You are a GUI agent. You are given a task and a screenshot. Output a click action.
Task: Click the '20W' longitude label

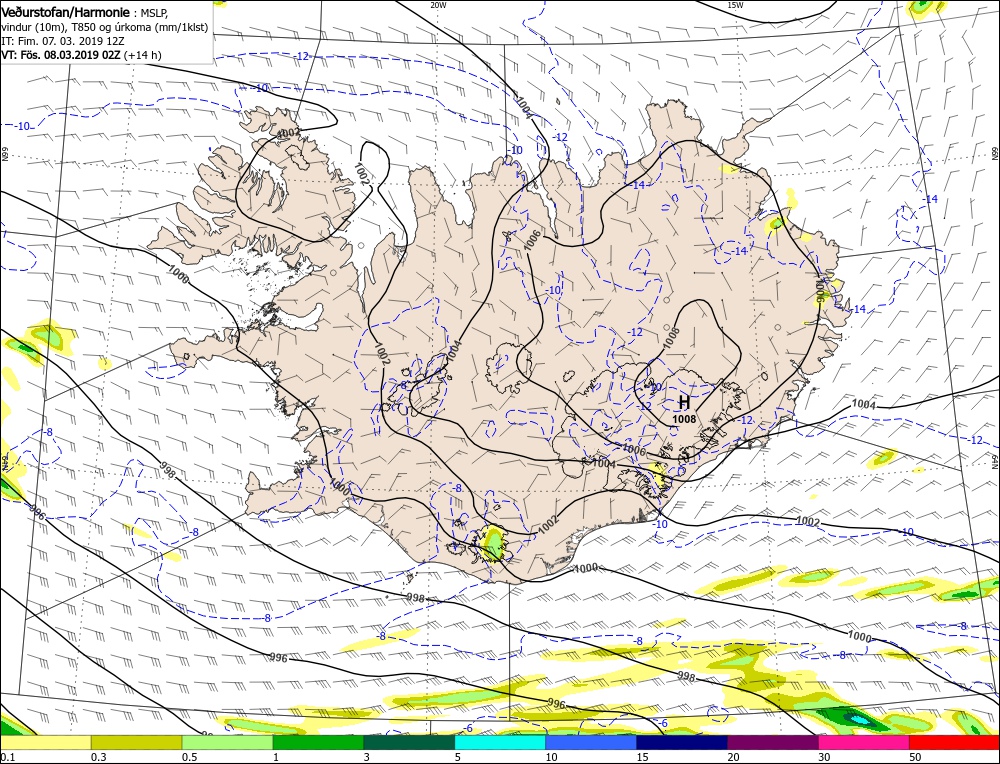click(438, 4)
